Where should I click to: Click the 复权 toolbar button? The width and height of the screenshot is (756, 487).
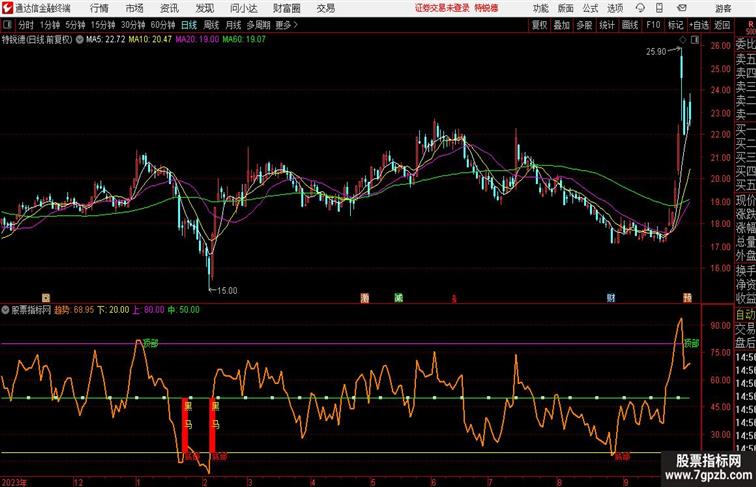tap(540, 25)
